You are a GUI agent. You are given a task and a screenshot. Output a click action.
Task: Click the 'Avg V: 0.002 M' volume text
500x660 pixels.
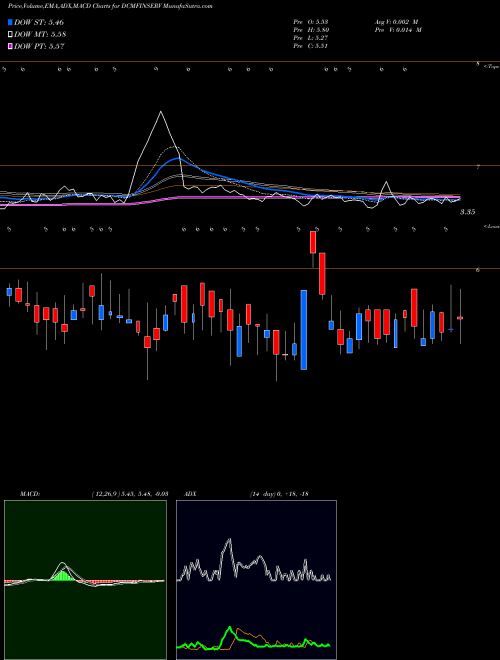[x=396, y=22]
